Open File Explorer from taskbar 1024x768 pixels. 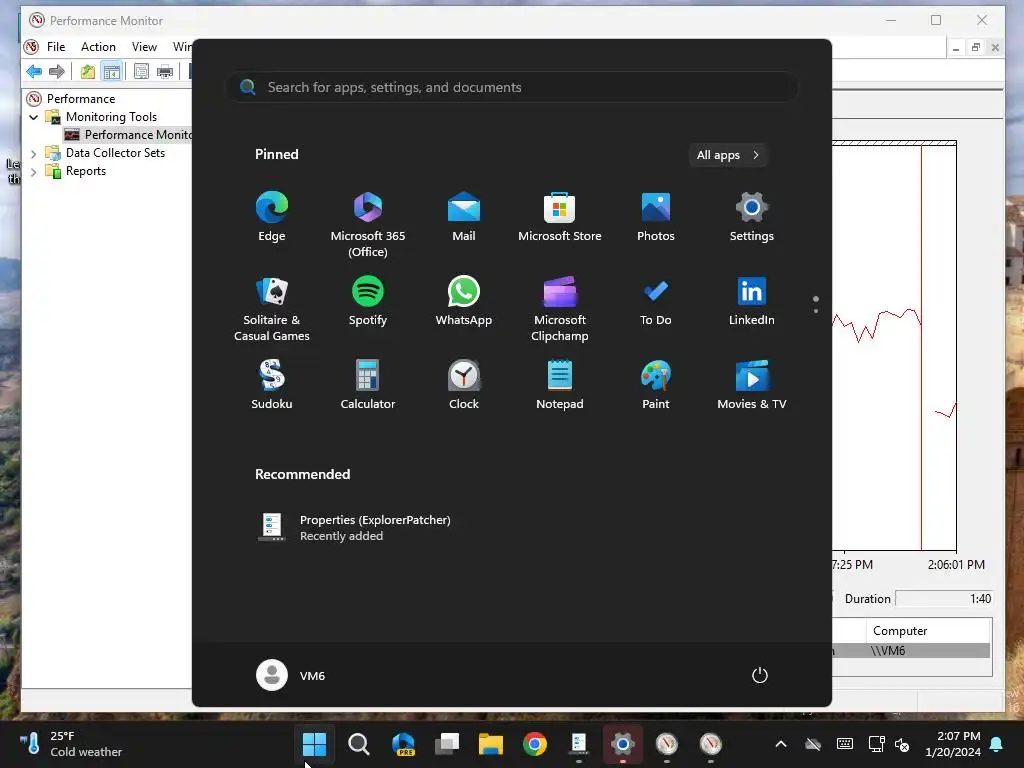pyautogui.click(x=490, y=744)
